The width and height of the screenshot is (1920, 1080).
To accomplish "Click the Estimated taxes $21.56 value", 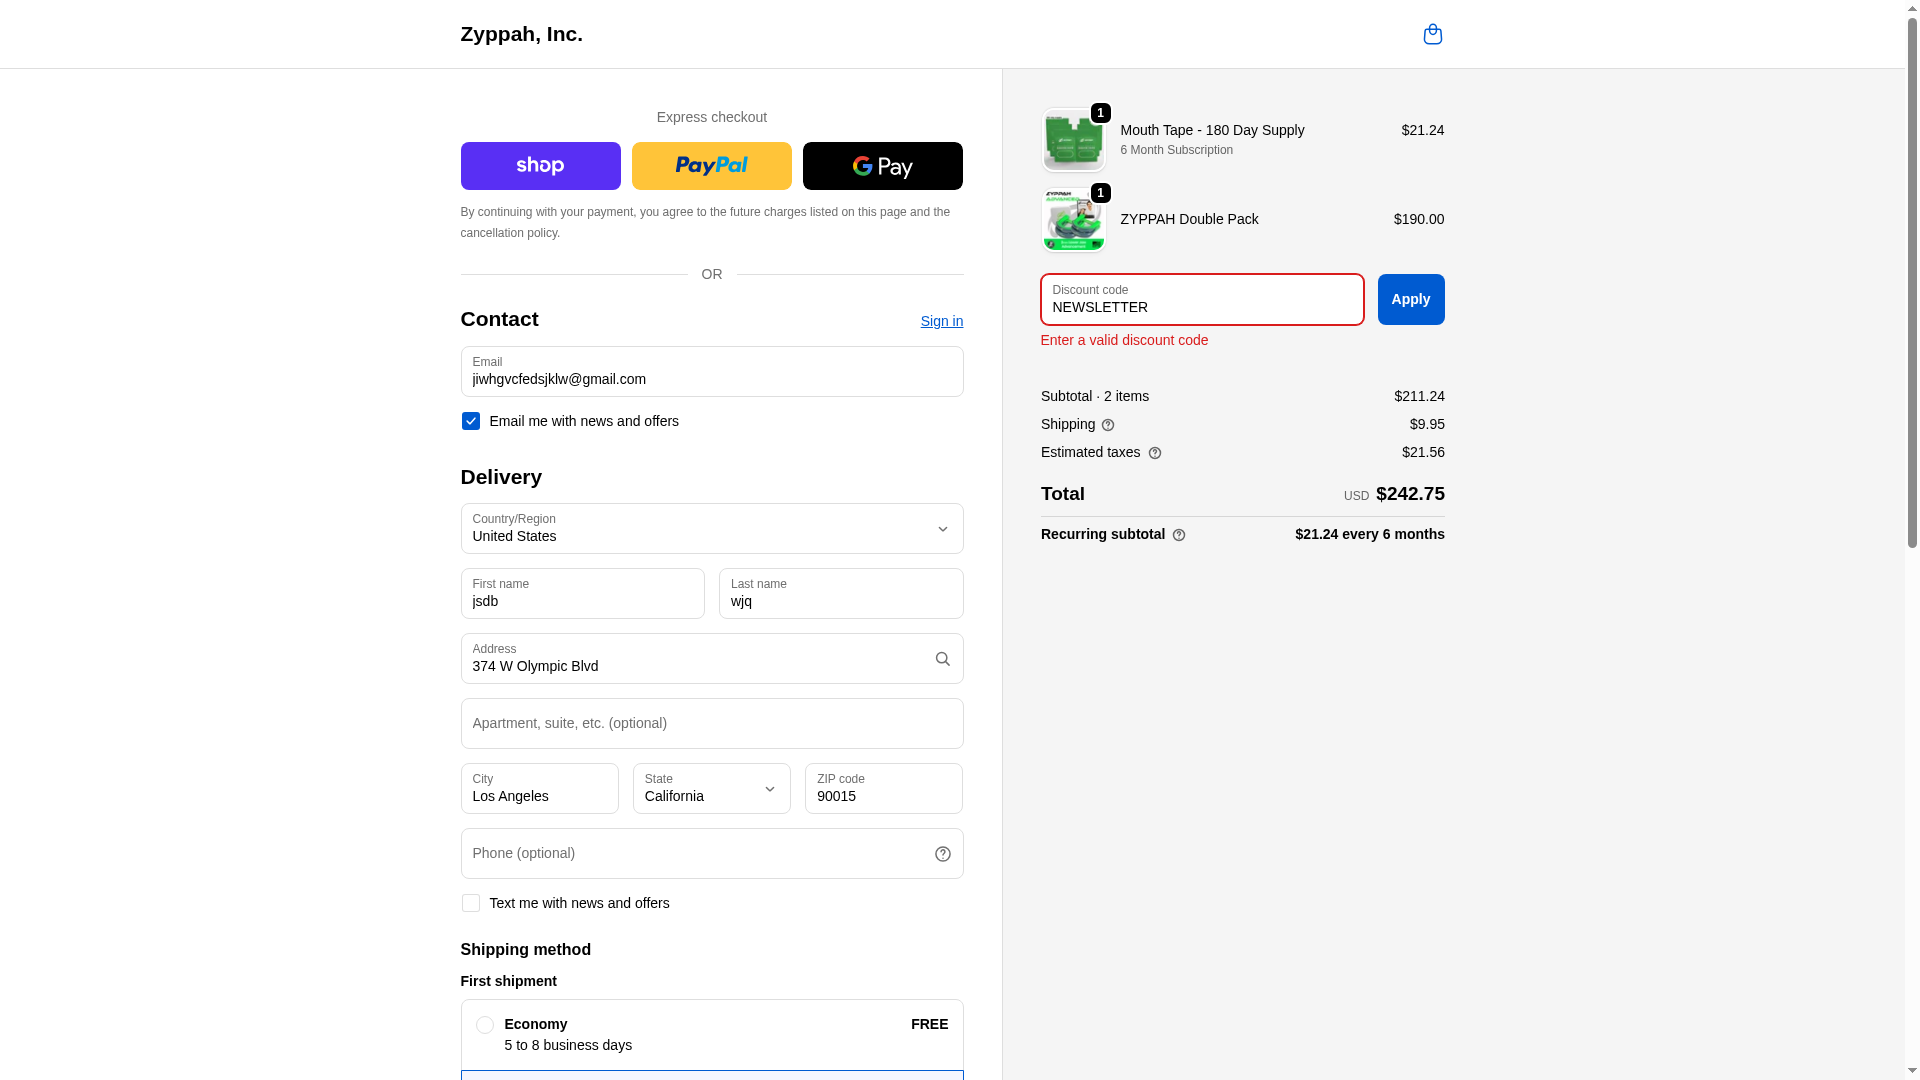I will 1423,452.
